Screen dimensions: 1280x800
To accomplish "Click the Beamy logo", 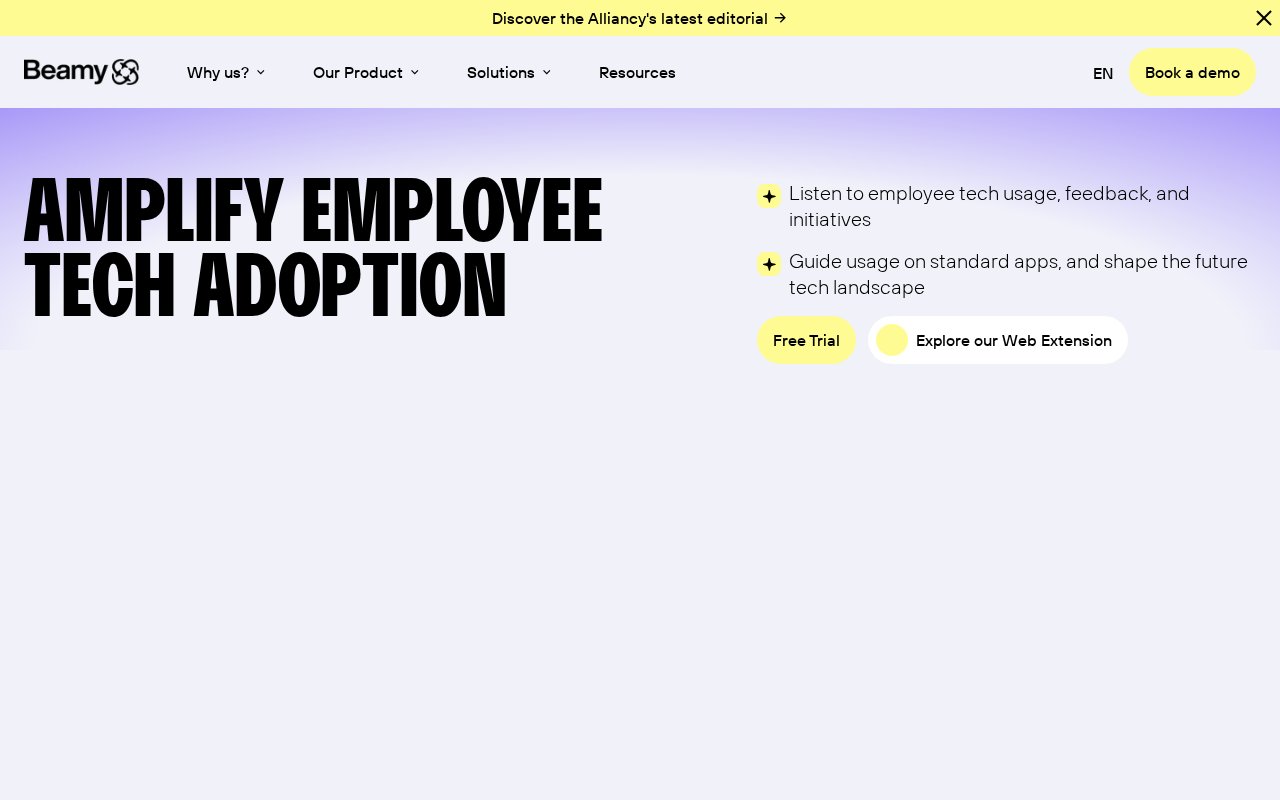I will pyautogui.click(x=81, y=72).
